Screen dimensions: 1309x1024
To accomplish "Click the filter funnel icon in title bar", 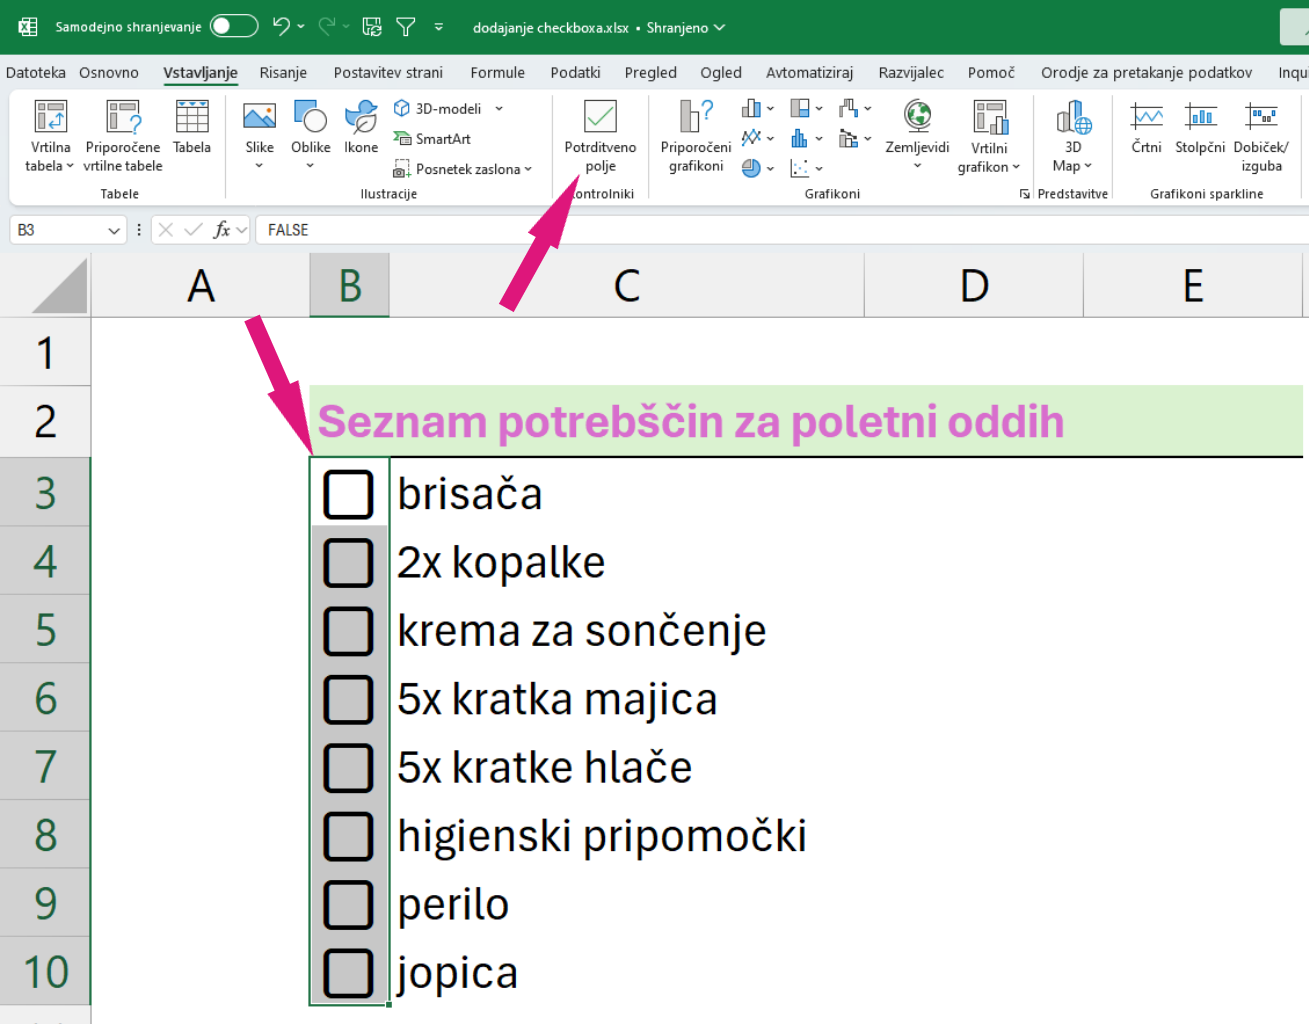I will pyautogui.click(x=406, y=27).
